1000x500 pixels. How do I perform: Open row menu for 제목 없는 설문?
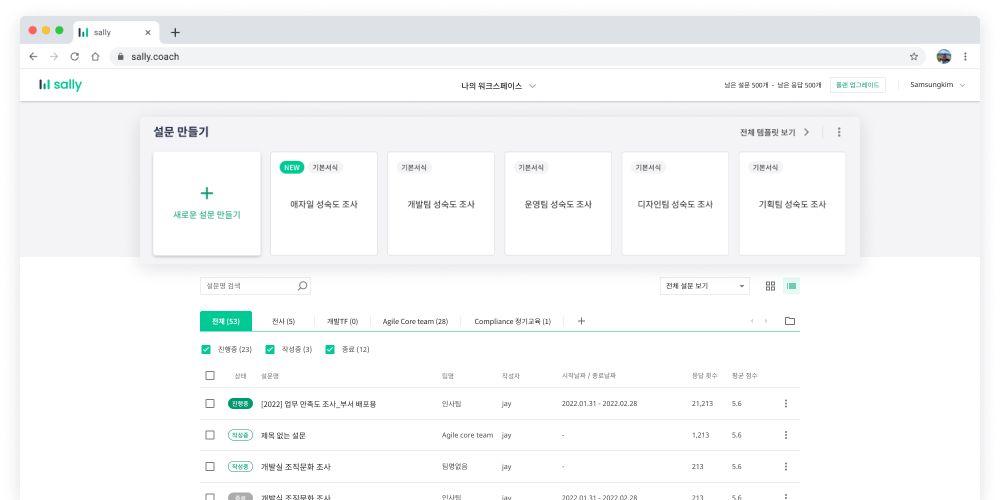[x=785, y=435]
